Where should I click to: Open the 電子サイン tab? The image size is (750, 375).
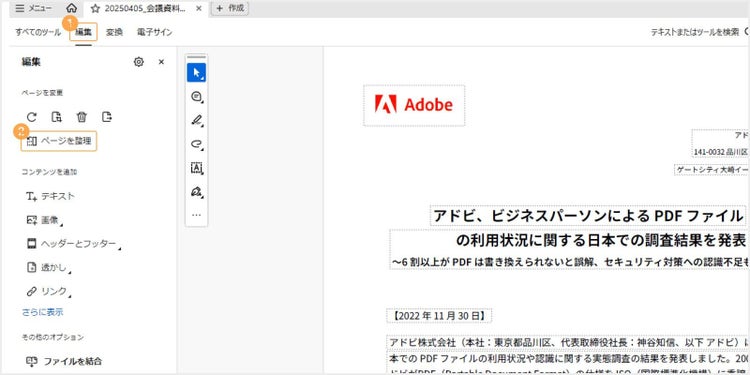click(154, 33)
